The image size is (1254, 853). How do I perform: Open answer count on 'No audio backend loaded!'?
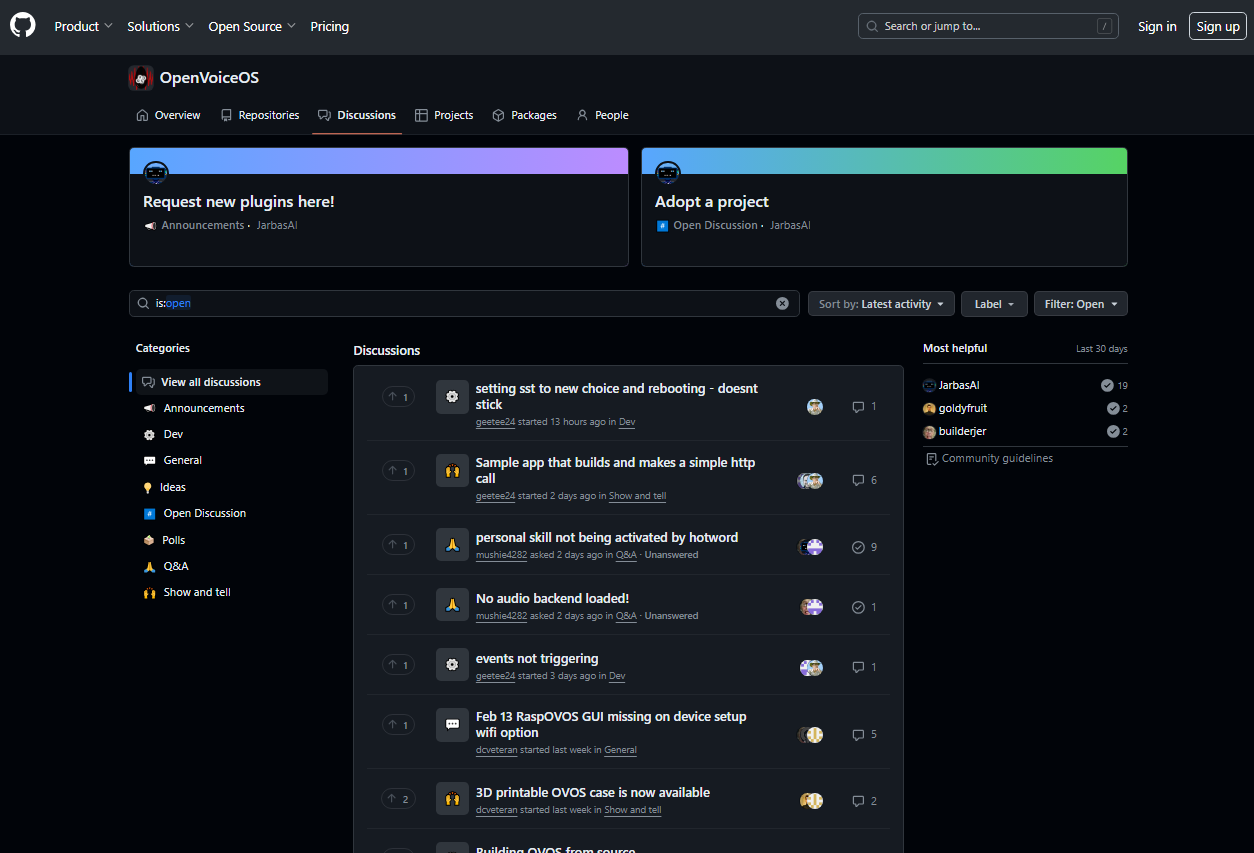864,607
